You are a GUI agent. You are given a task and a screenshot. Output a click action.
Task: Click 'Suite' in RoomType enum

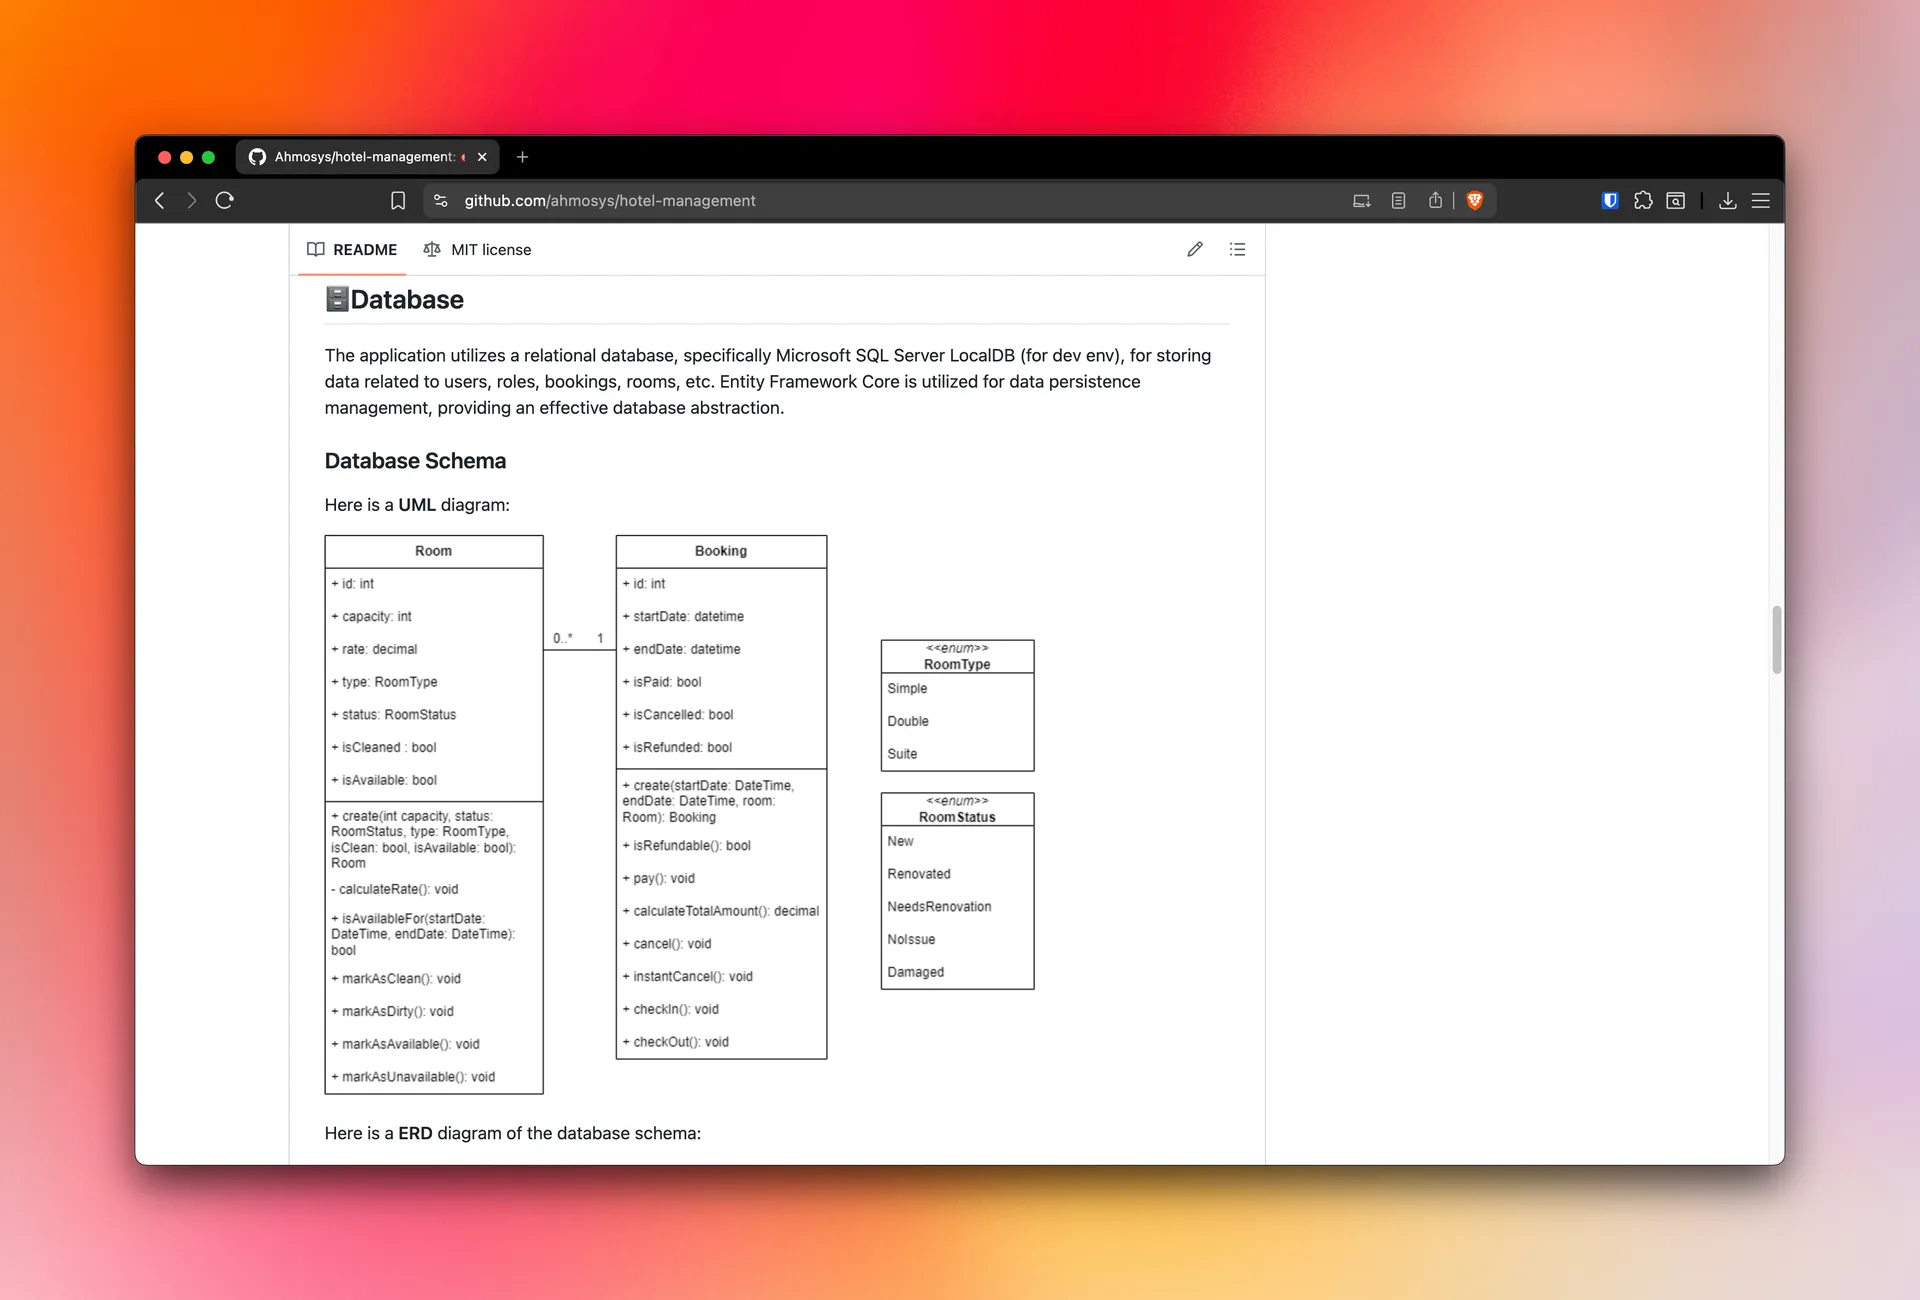902,754
